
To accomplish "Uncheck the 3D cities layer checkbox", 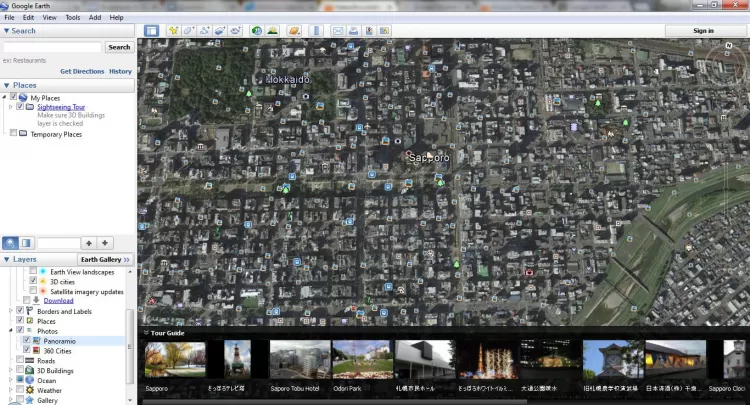I will pos(33,281).
